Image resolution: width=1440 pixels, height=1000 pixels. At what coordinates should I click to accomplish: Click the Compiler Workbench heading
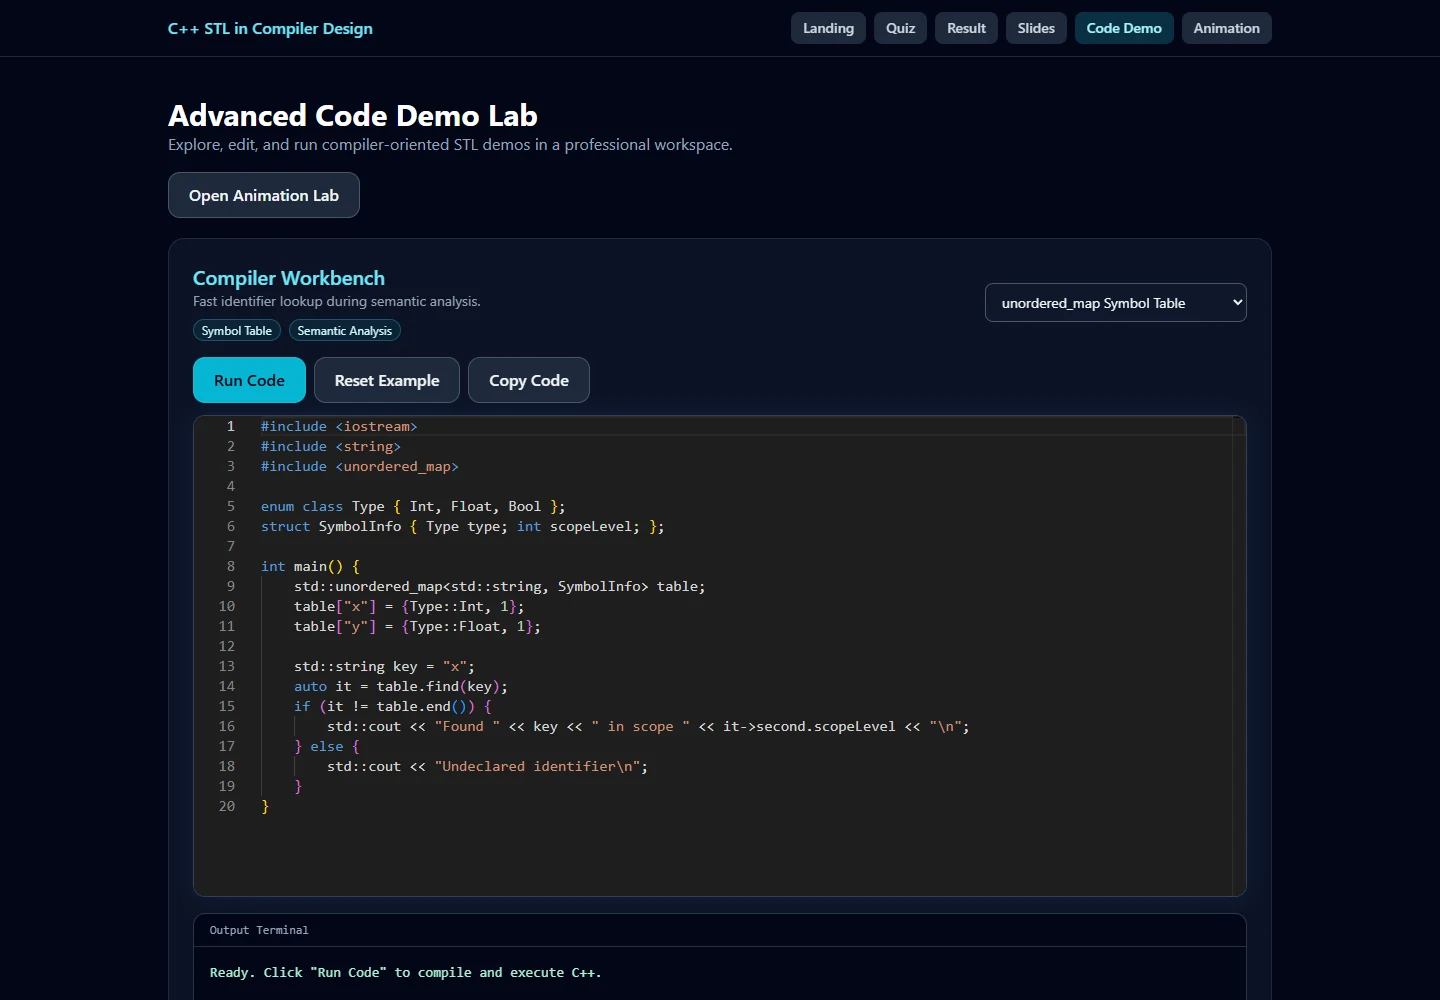289,278
